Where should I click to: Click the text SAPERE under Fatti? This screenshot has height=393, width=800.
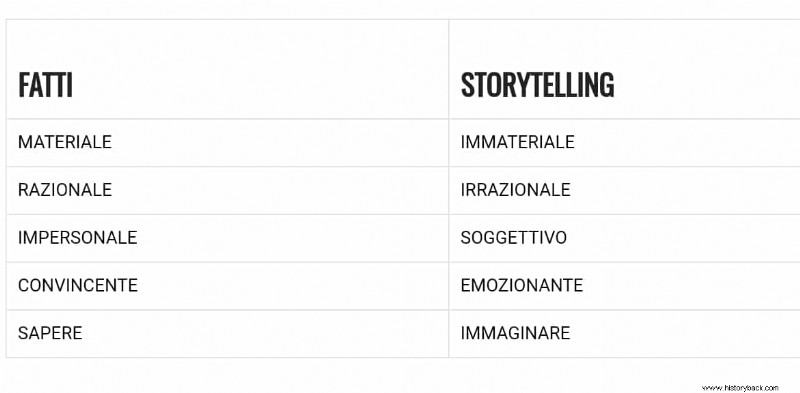(x=50, y=333)
